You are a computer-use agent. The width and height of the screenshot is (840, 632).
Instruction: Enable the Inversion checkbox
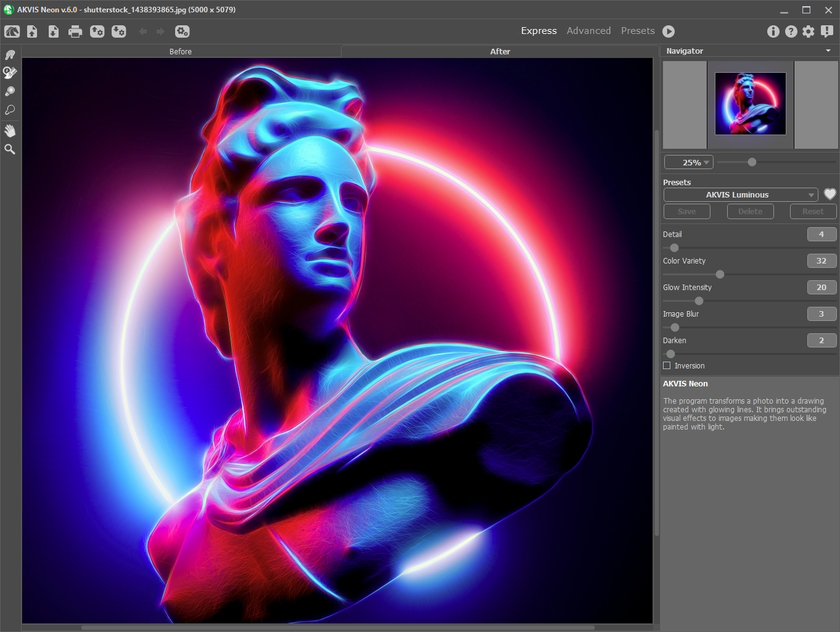667,366
